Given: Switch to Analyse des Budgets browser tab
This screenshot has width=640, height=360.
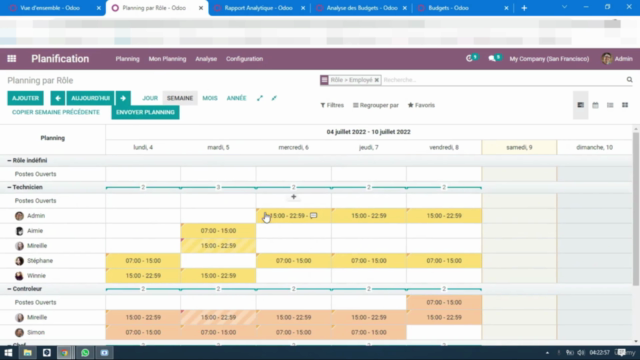Looking at the screenshot, I should click(361, 8).
